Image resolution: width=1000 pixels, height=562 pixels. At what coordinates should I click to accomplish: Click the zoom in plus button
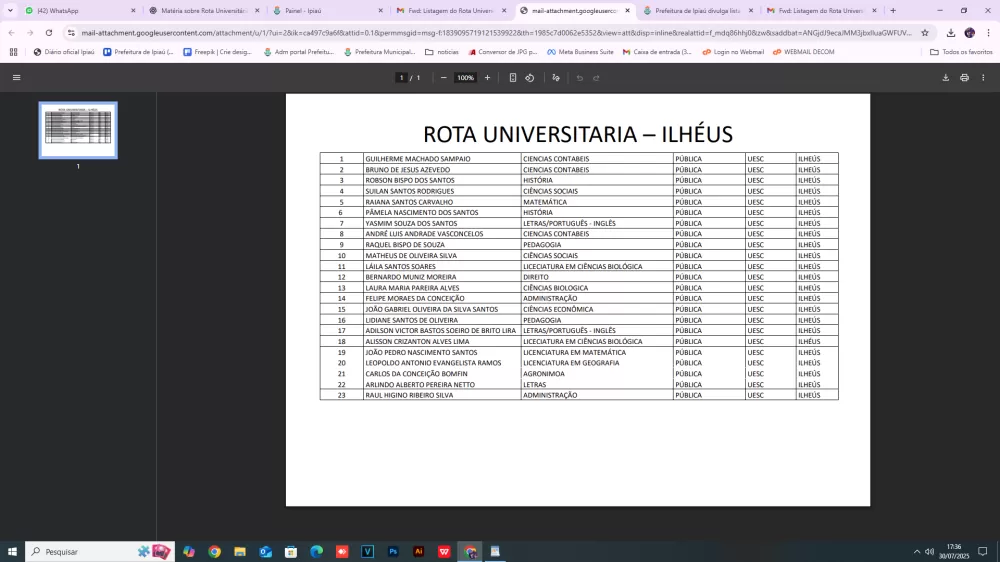[x=487, y=77]
